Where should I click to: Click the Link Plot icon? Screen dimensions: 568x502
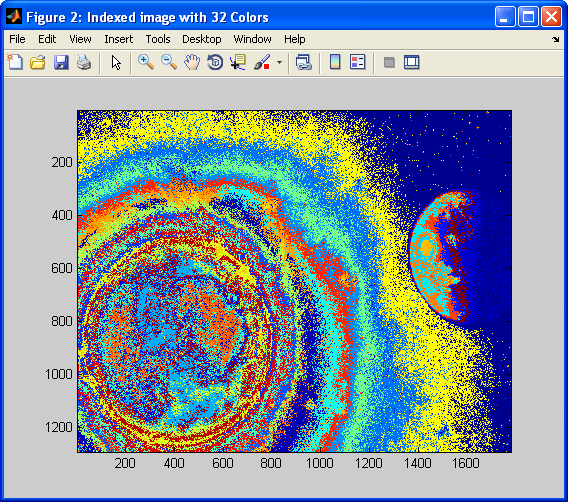click(304, 62)
